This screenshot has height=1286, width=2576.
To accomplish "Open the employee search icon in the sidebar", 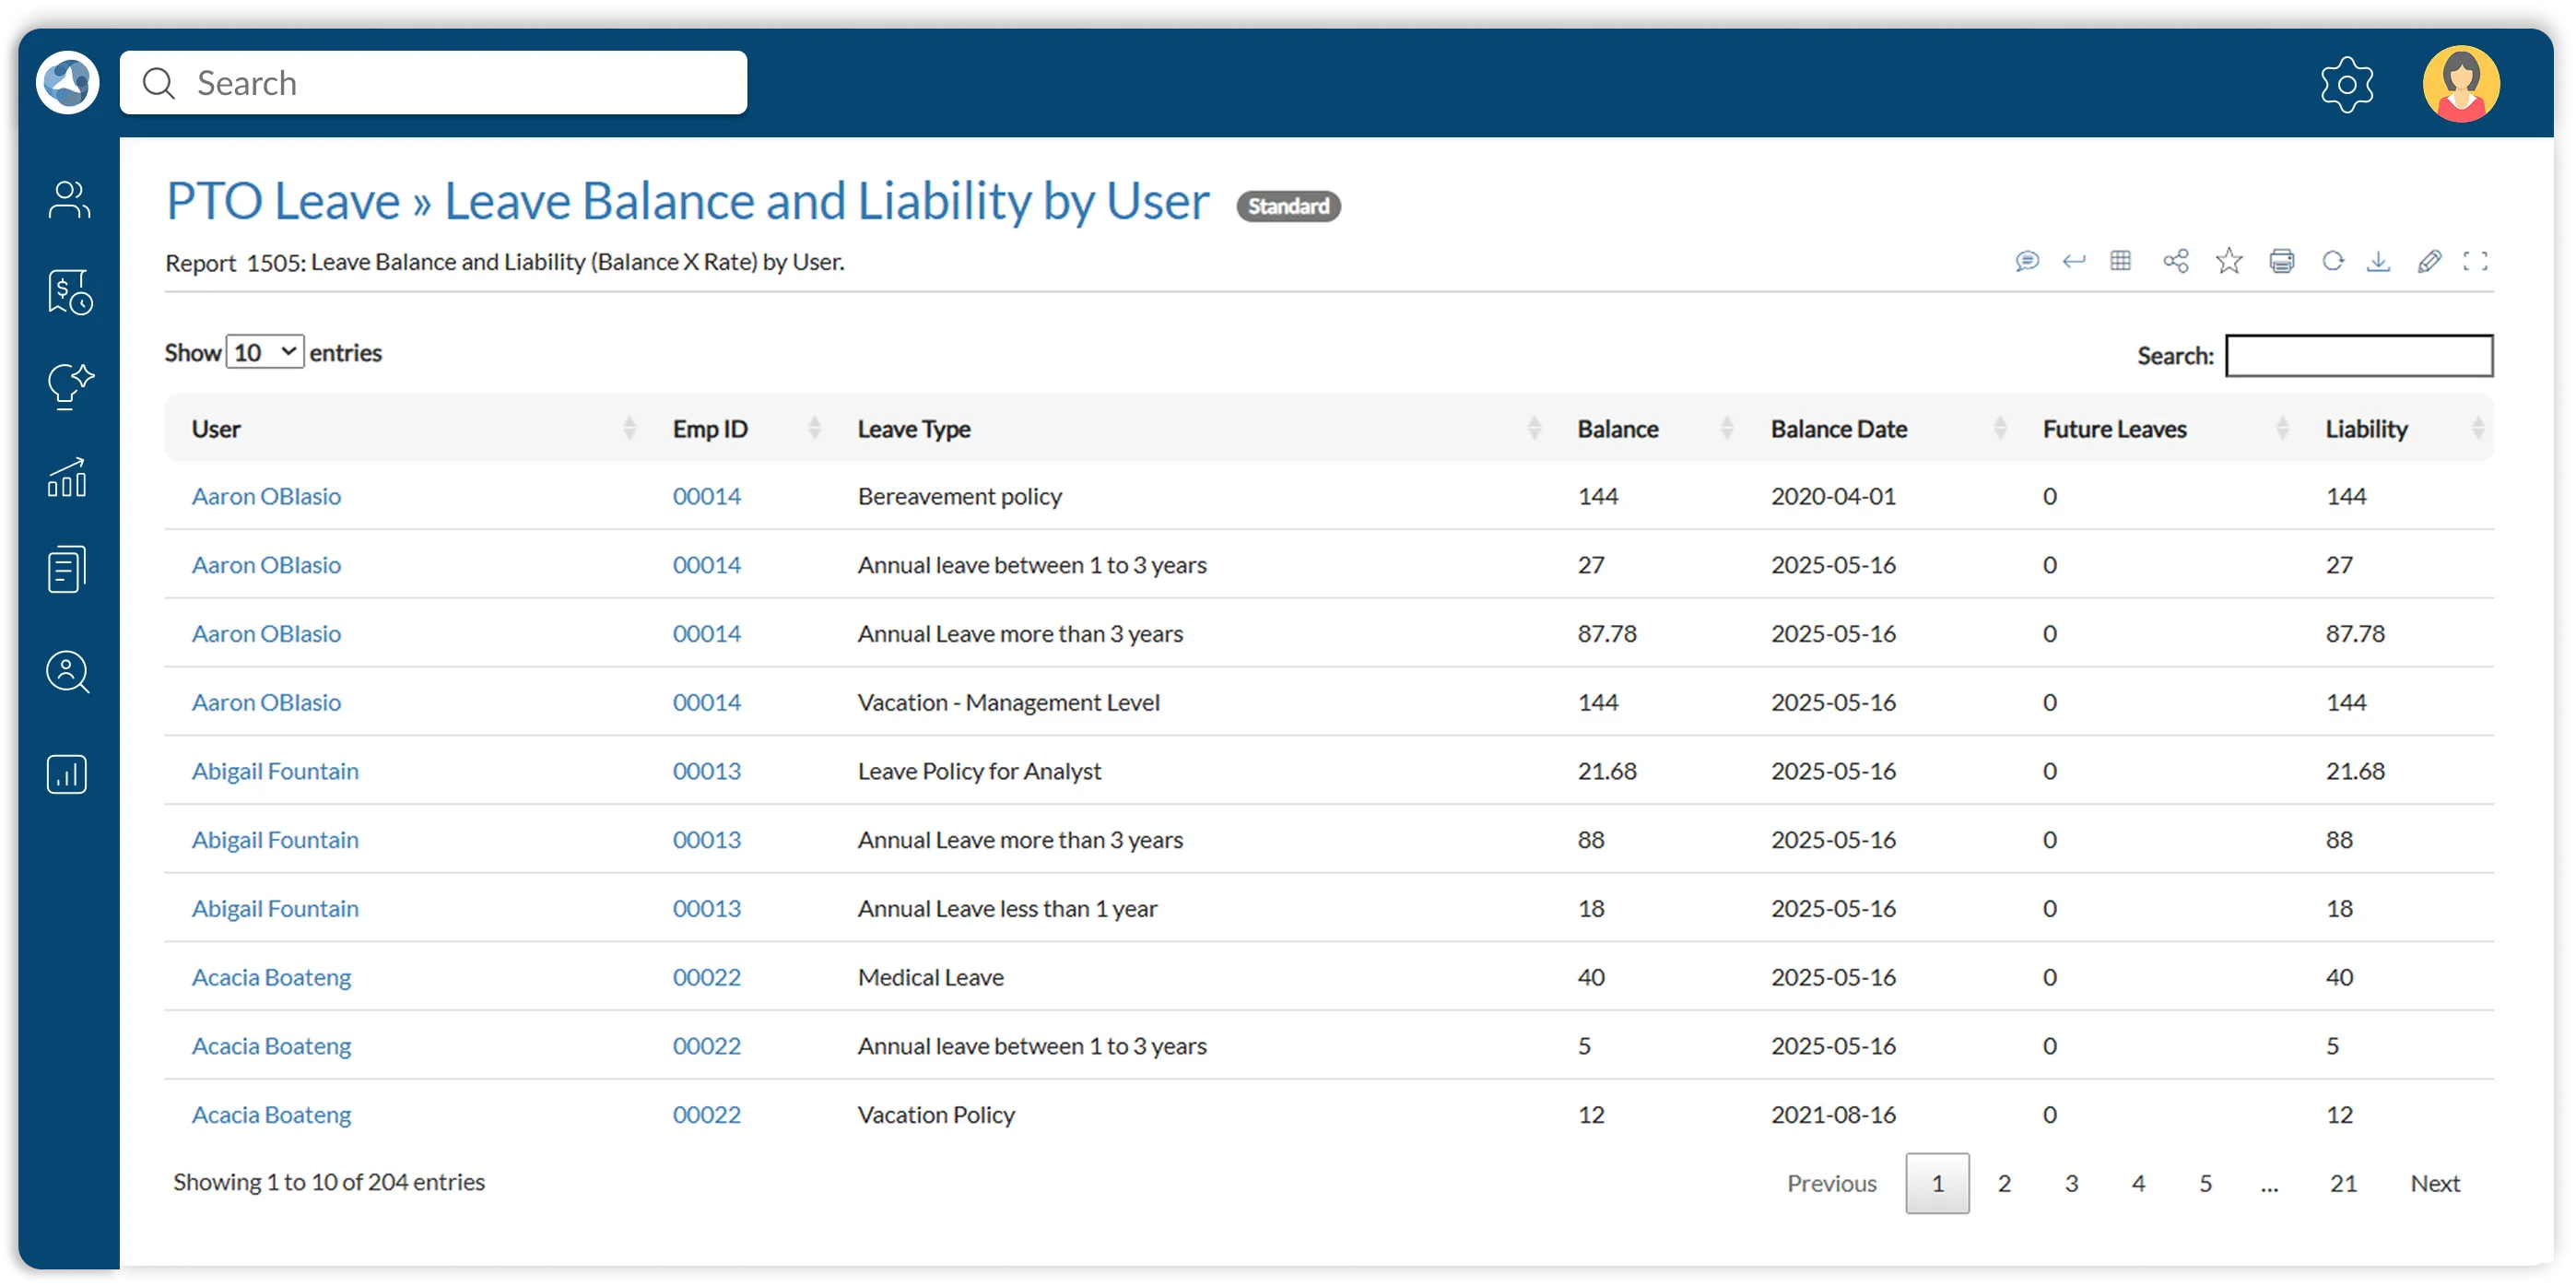I will [x=66, y=672].
